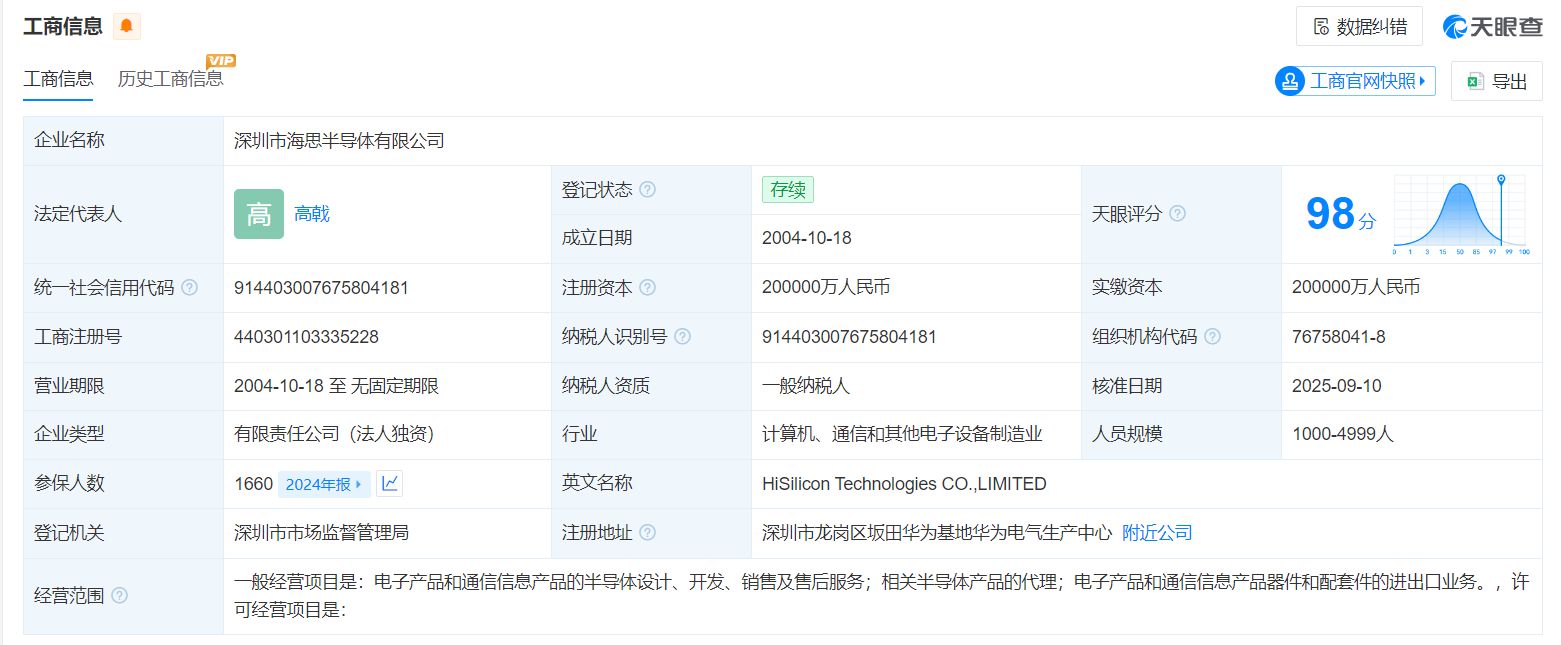Click the question mark next to 经营范围
Image resolution: width=1561 pixels, height=645 pixels.
[119, 595]
